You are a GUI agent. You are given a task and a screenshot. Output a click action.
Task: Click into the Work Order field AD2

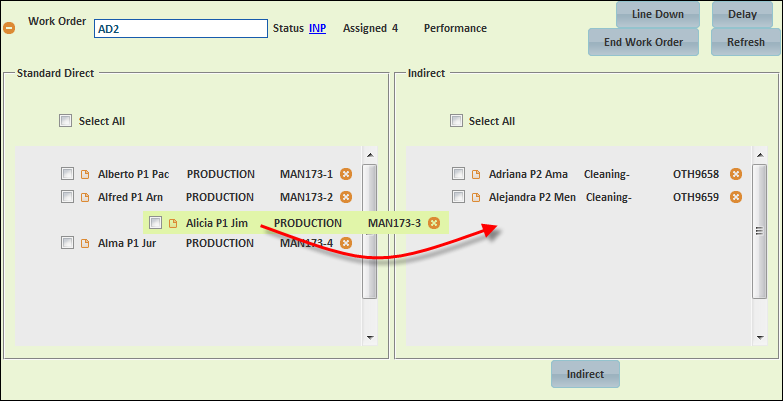point(181,29)
